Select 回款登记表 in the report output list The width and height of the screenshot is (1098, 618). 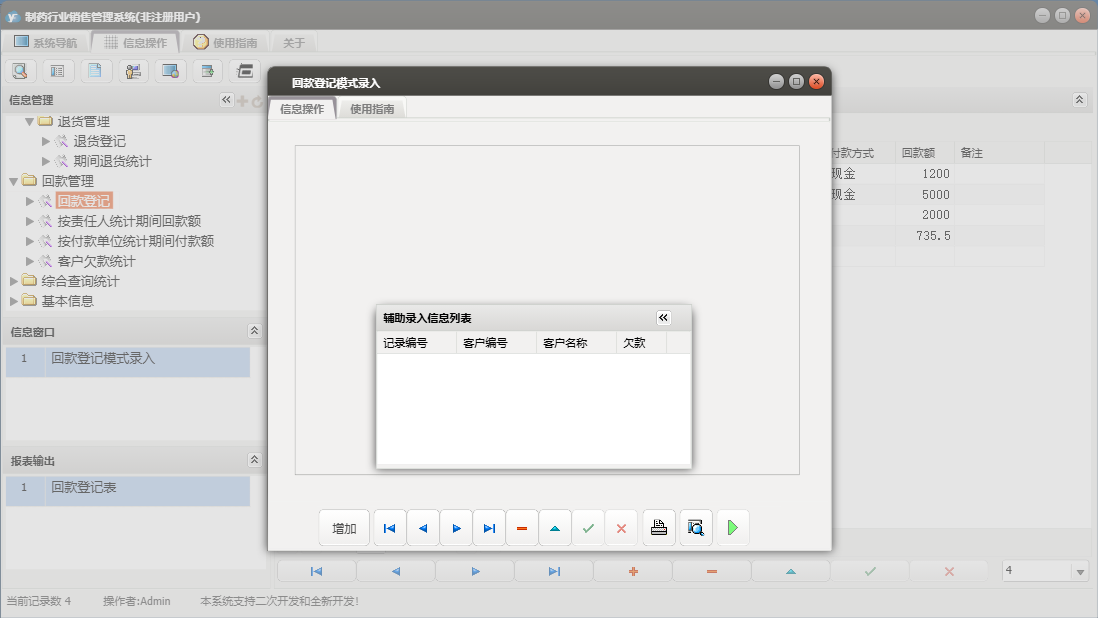(x=84, y=487)
